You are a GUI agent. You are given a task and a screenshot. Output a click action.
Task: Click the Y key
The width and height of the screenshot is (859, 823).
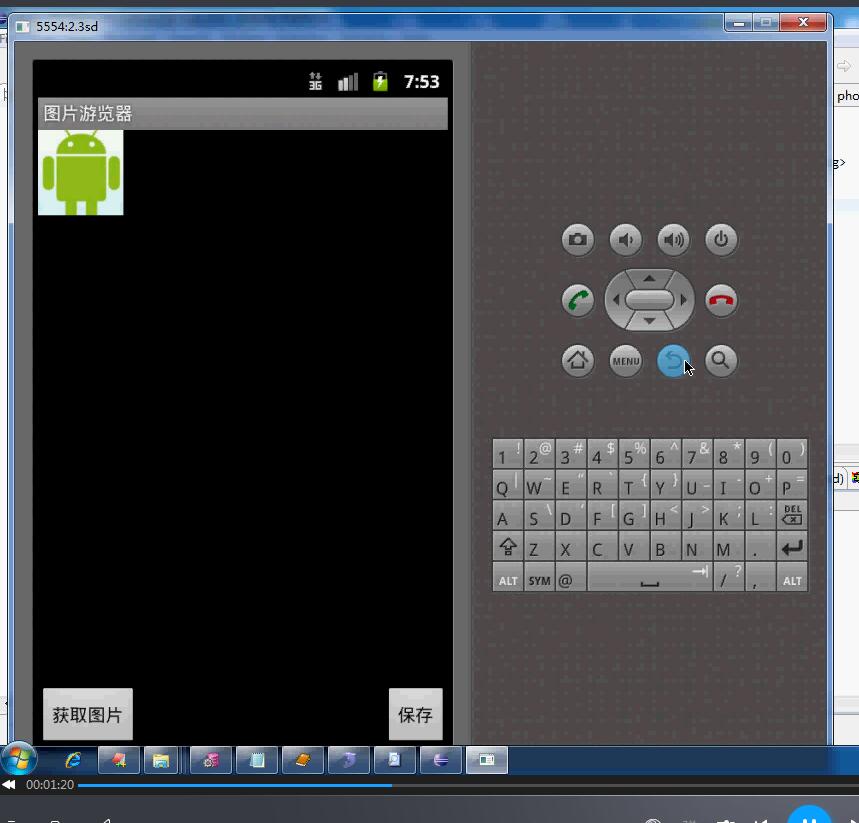point(666,485)
